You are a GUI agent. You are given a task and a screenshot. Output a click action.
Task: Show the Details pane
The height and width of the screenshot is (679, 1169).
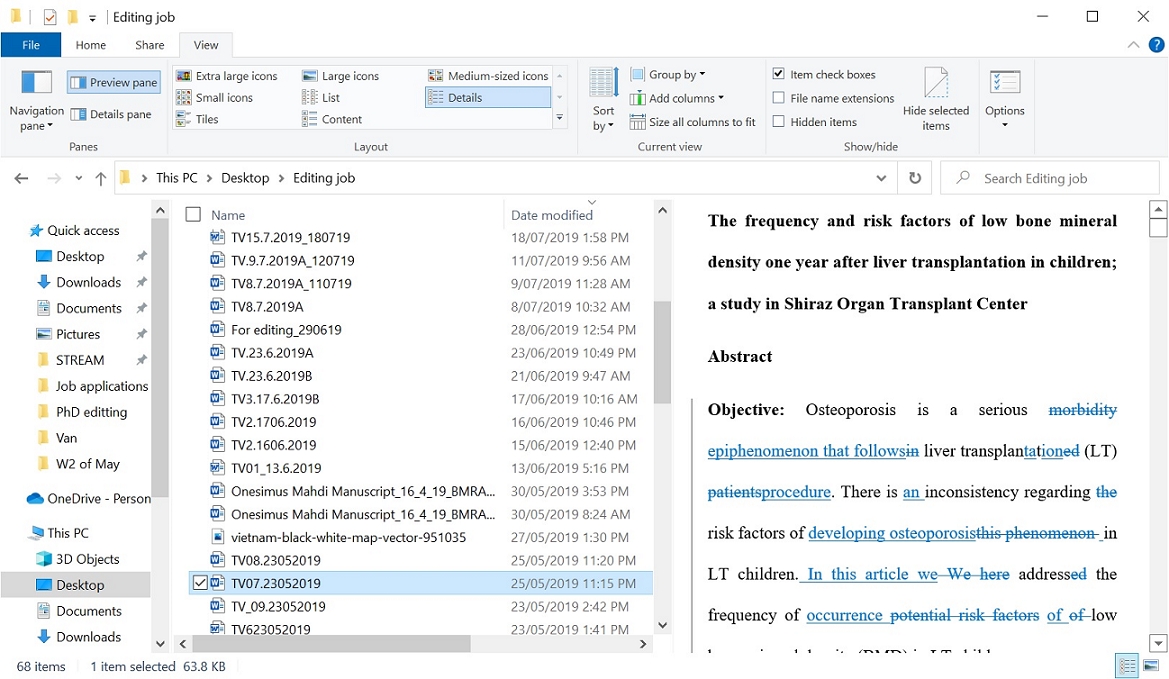(x=111, y=114)
